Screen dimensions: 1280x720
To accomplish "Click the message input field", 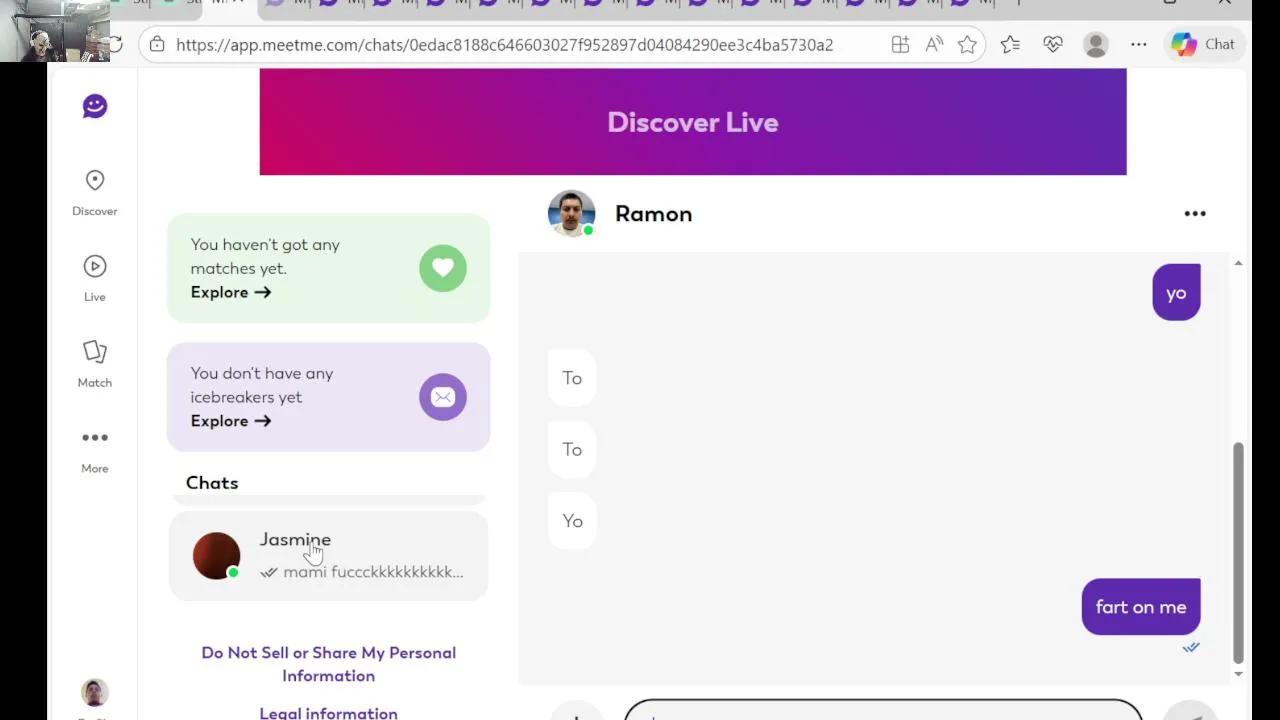I will pyautogui.click(x=883, y=710).
